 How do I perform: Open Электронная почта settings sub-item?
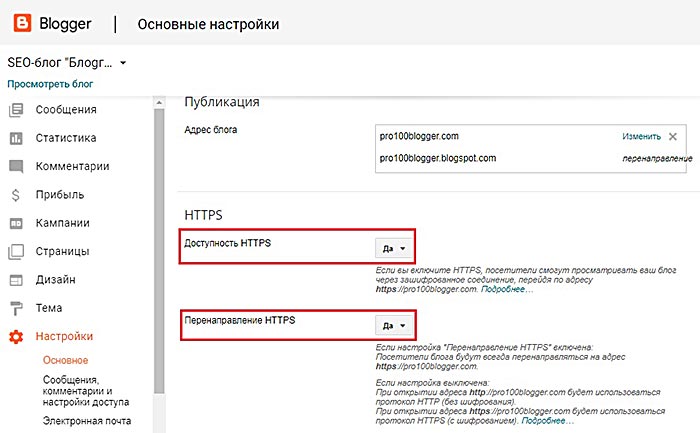pyautogui.click(x=87, y=421)
